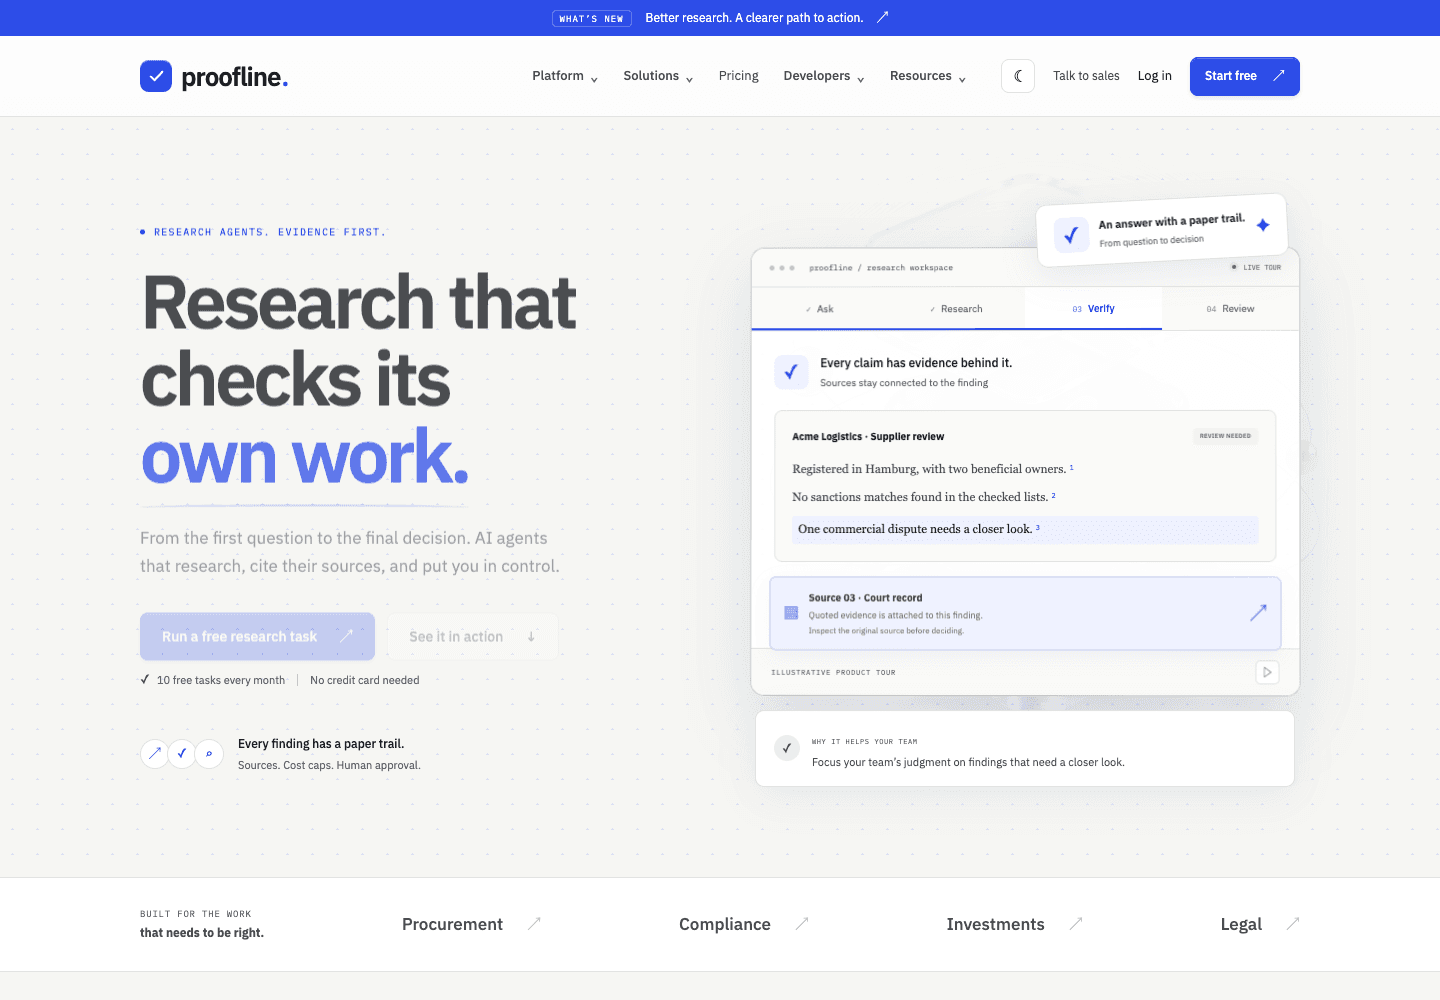Expand the Developers dropdown menu
Screen dimensions: 1440x1000
pos(824,76)
